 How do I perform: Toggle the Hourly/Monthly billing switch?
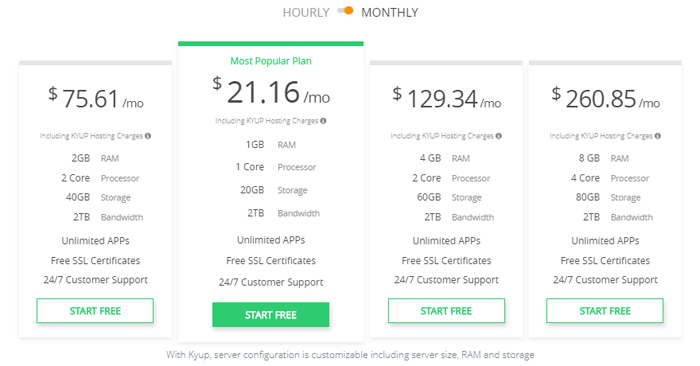pyautogui.click(x=345, y=11)
